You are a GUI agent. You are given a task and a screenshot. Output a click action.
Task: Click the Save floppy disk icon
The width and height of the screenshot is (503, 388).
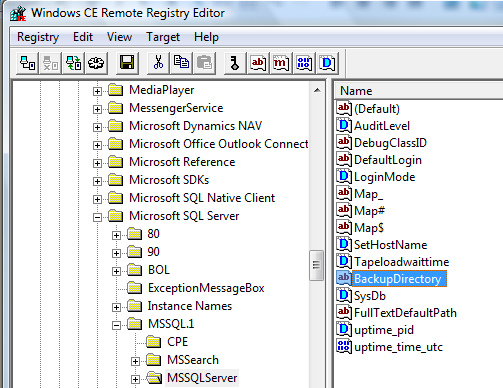(127, 63)
